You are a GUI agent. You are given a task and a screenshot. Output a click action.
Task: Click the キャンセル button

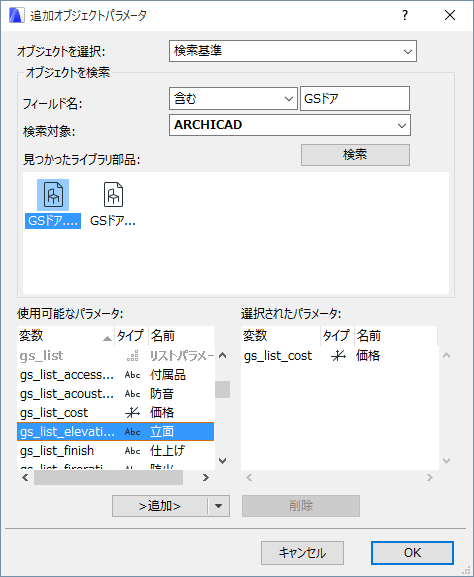tap(303, 553)
